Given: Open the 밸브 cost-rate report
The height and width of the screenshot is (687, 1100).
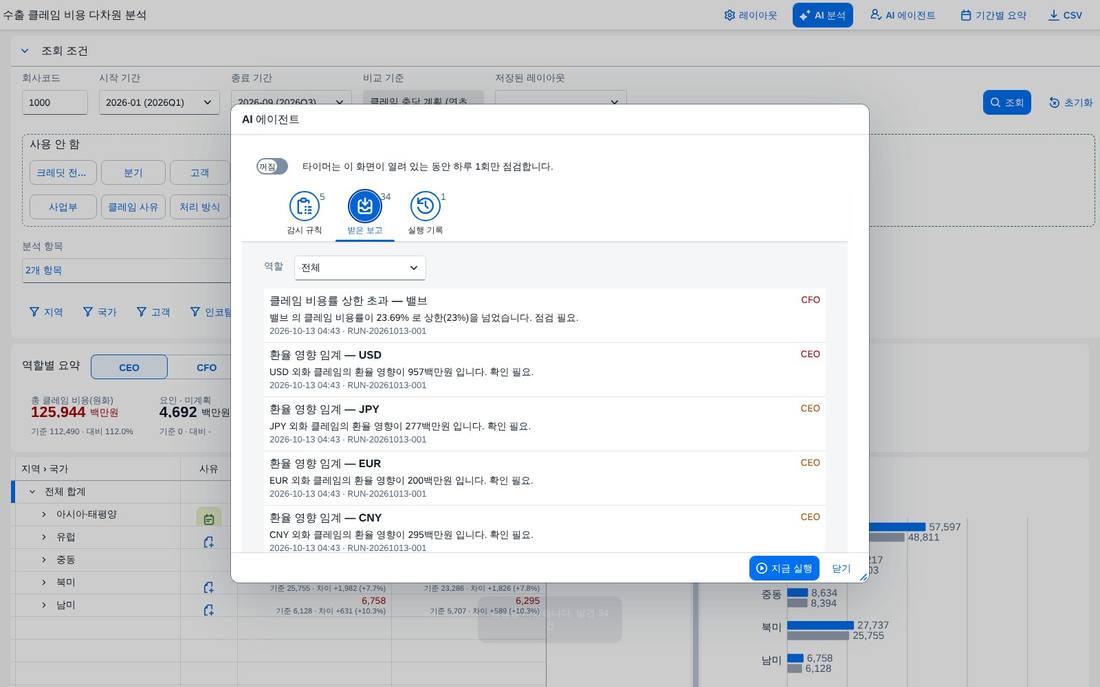Looking at the screenshot, I should 544,315.
